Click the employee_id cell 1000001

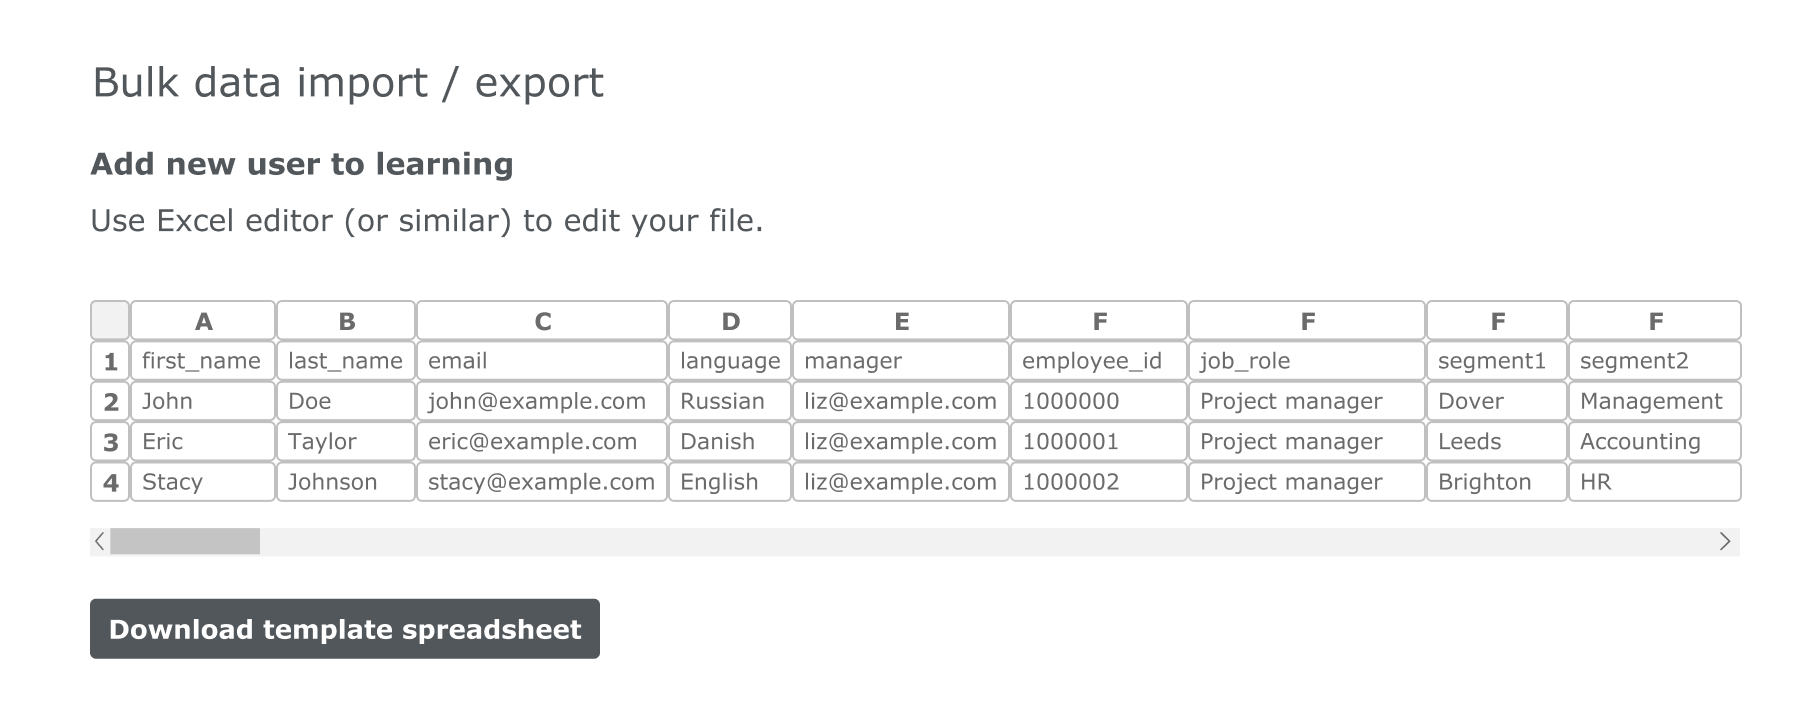point(1099,442)
